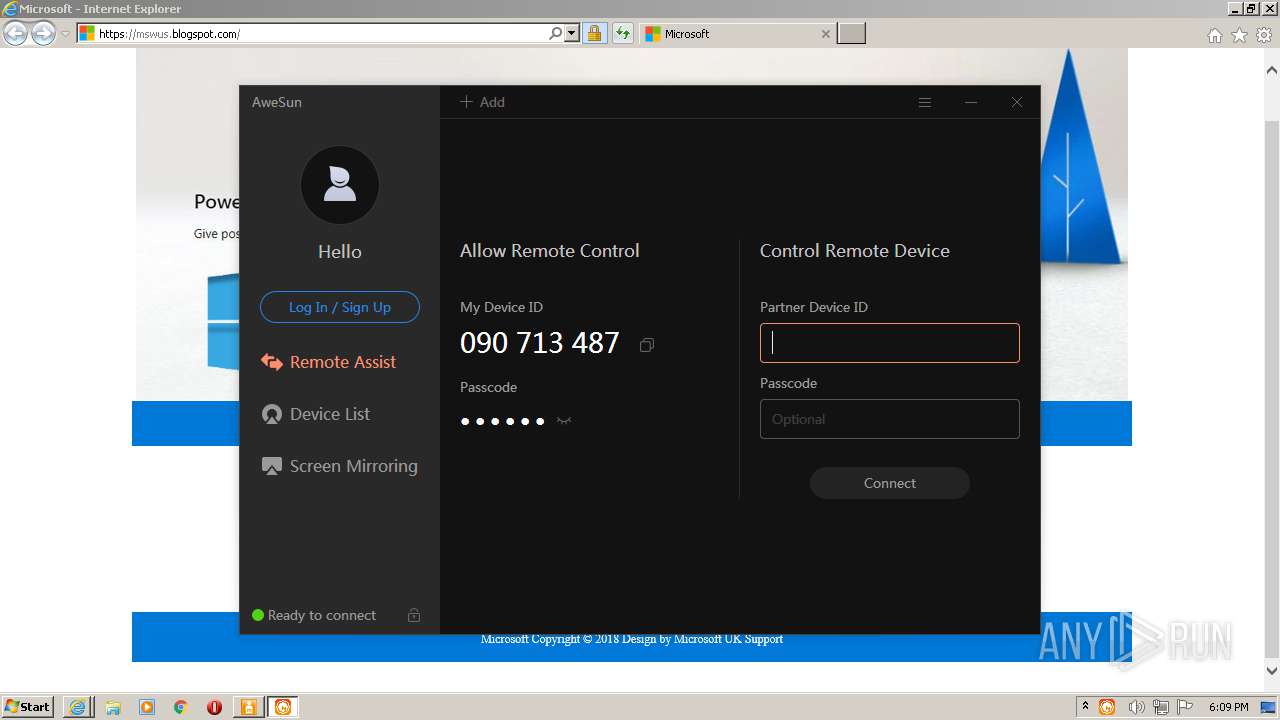Click the Add button in the AweSun title bar
Screen dimensions: 1280x720
(482, 102)
